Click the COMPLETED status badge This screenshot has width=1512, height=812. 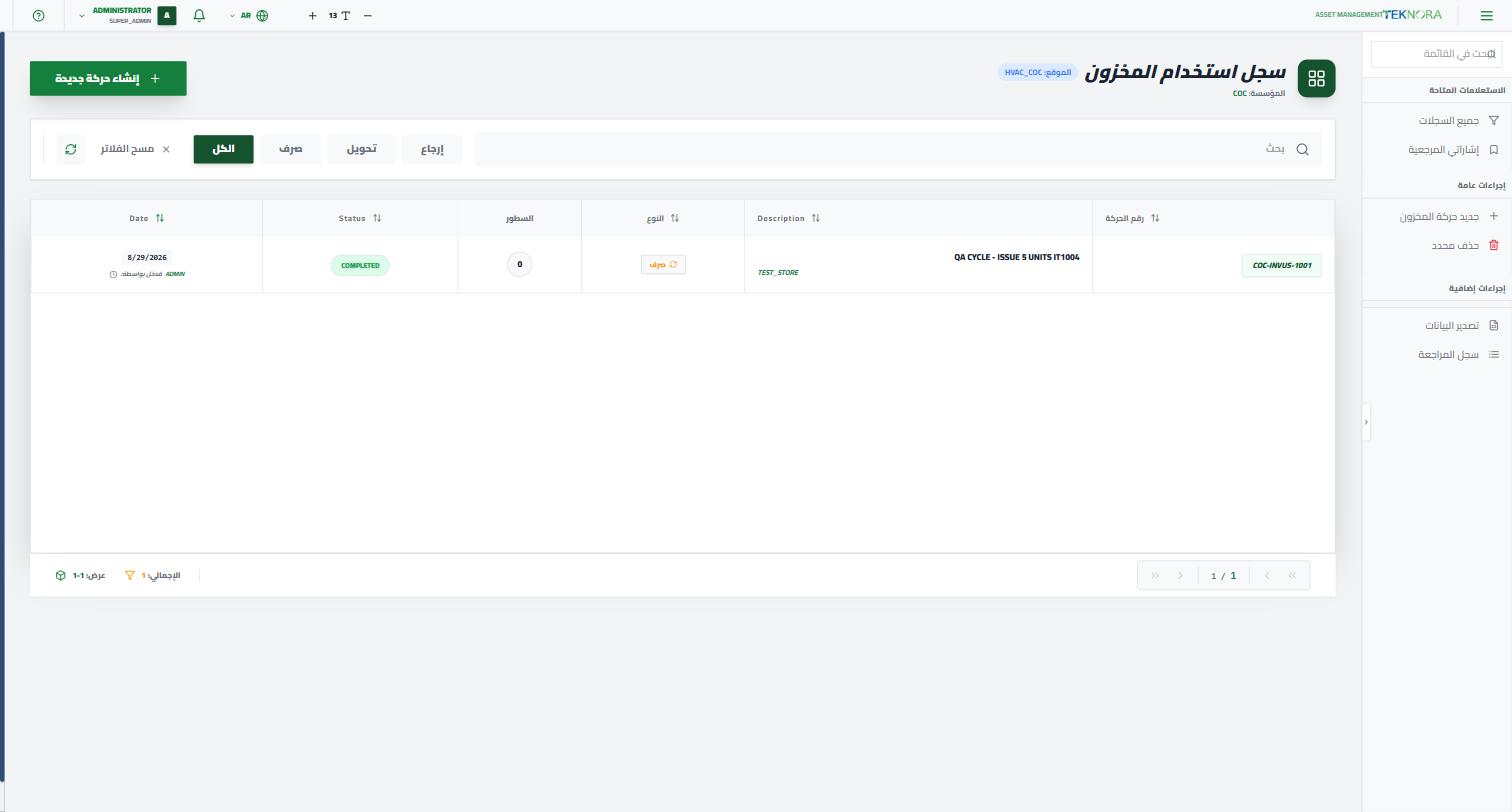click(360, 265)
